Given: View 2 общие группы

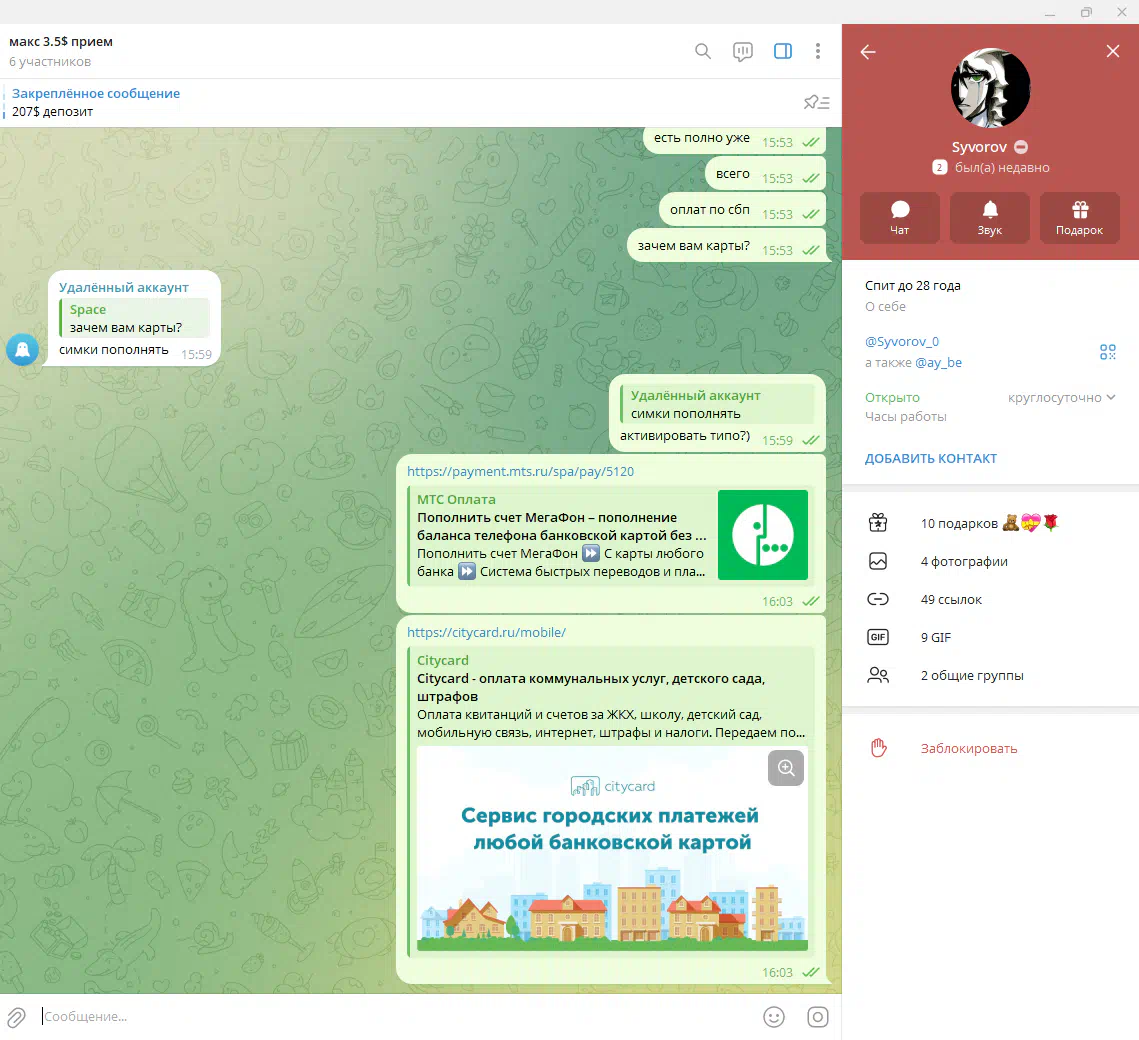Looking at the screenshot, I should [x=990, y=675].
